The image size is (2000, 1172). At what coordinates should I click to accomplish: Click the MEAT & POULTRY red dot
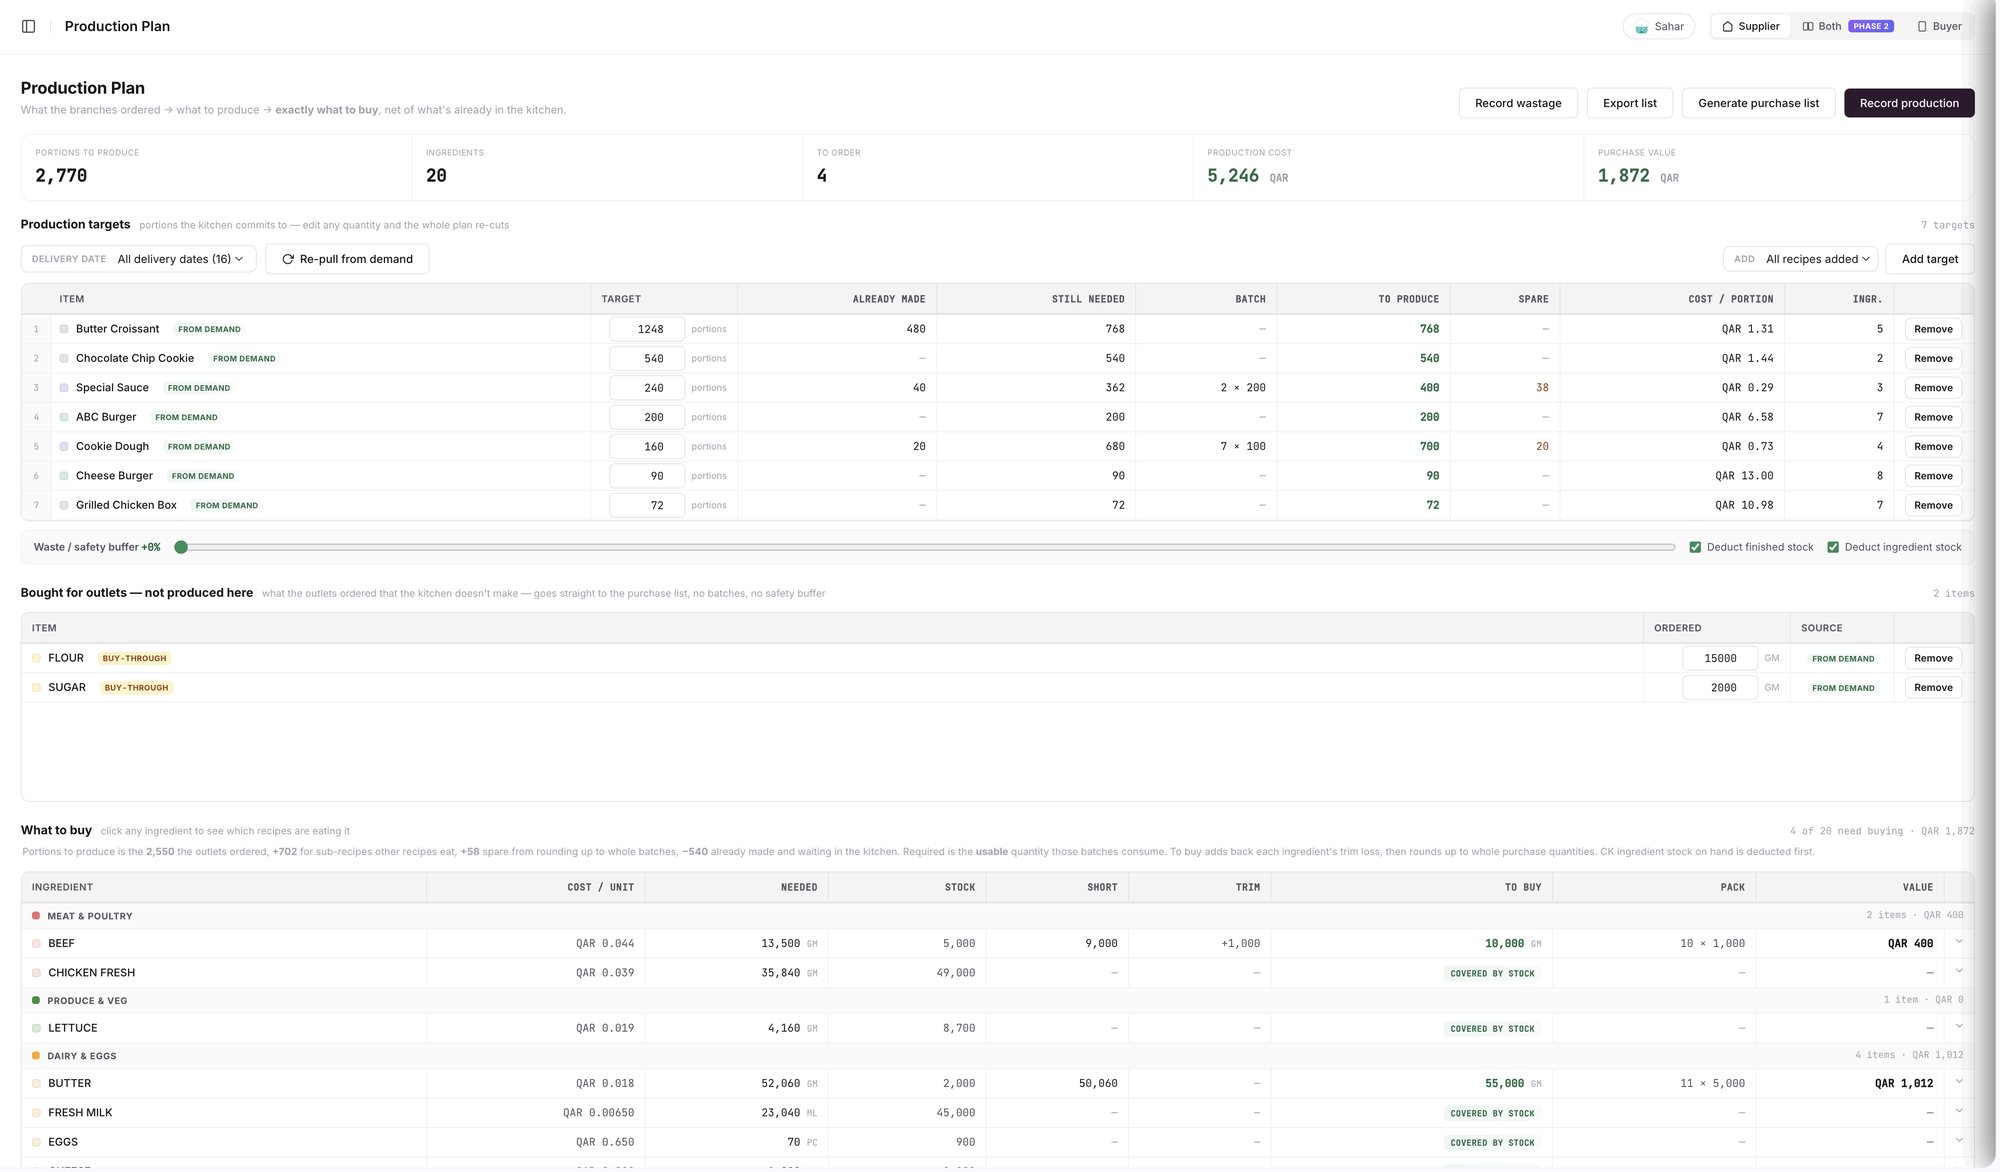pyautogui.click(x=36, y=916)
